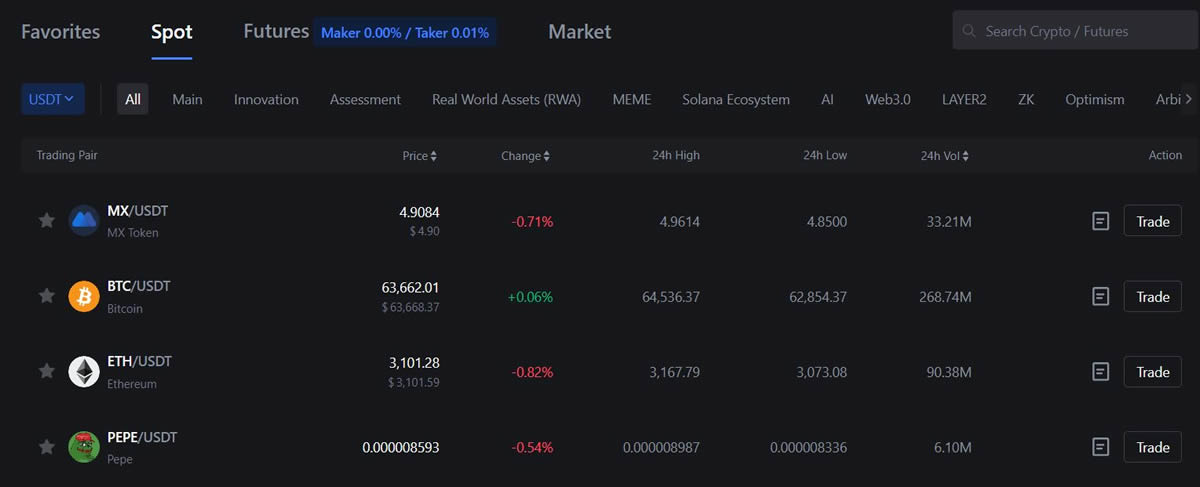The image size is (1200, 487).
Task: Click the PEPE frog coin icon
Action: (84, 447)
